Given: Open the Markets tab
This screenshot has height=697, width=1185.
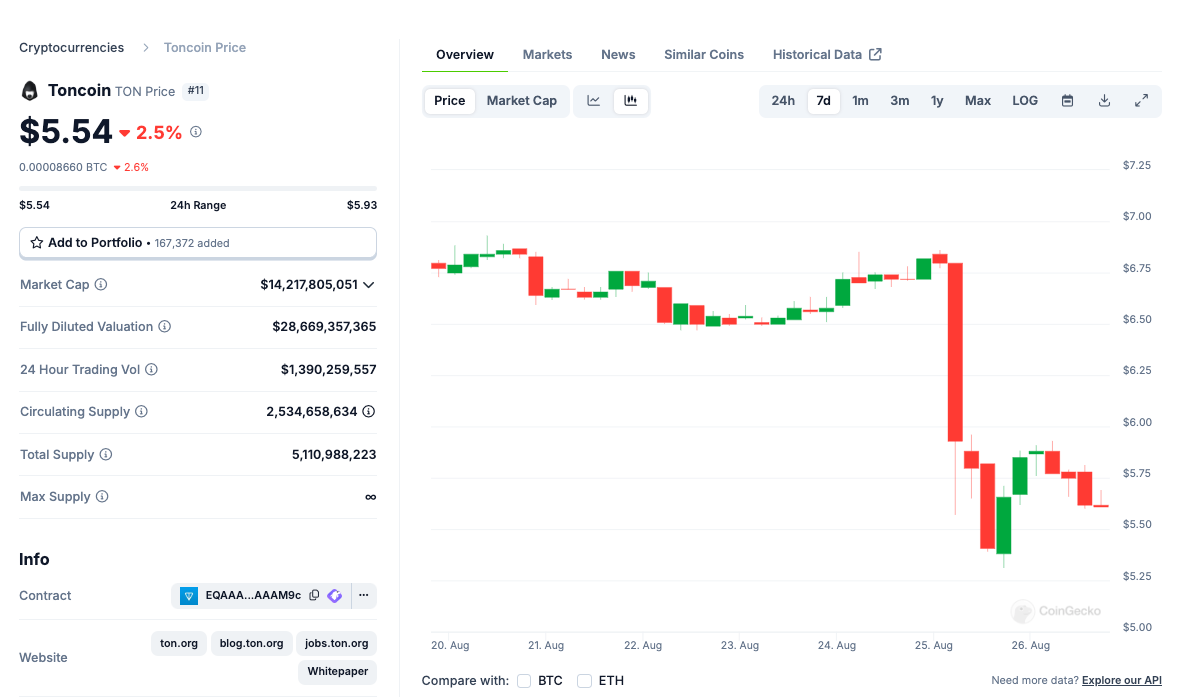Looking at the screenshot, I should 547,54.
